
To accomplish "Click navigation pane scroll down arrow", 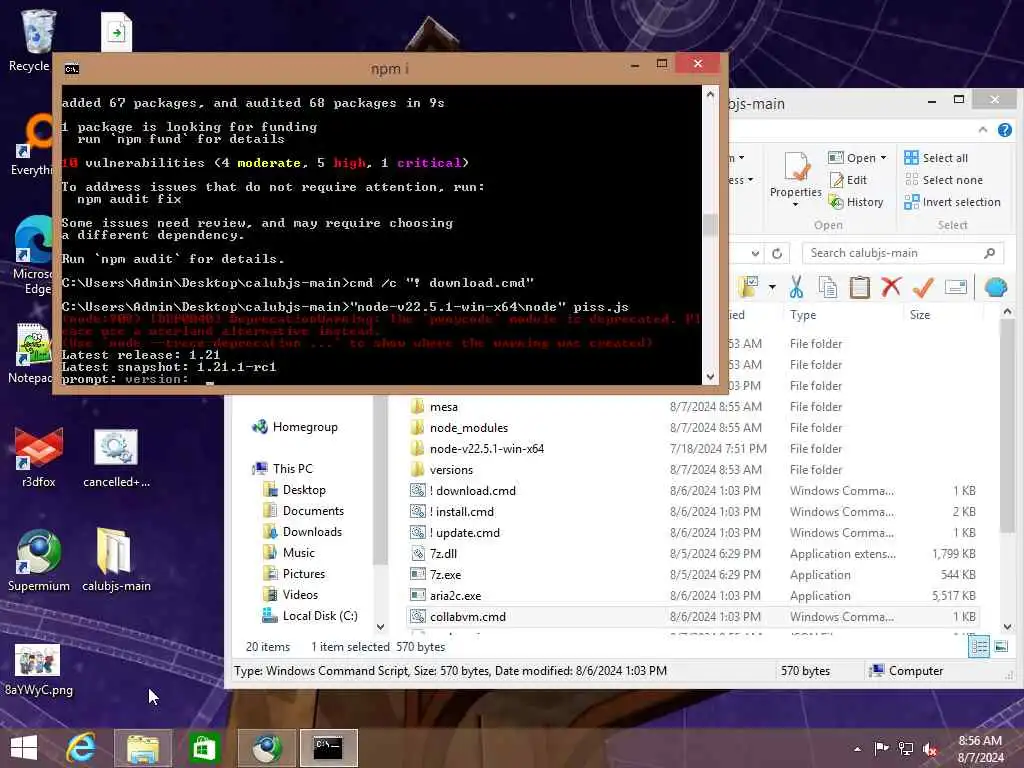I will click(380, 627).
